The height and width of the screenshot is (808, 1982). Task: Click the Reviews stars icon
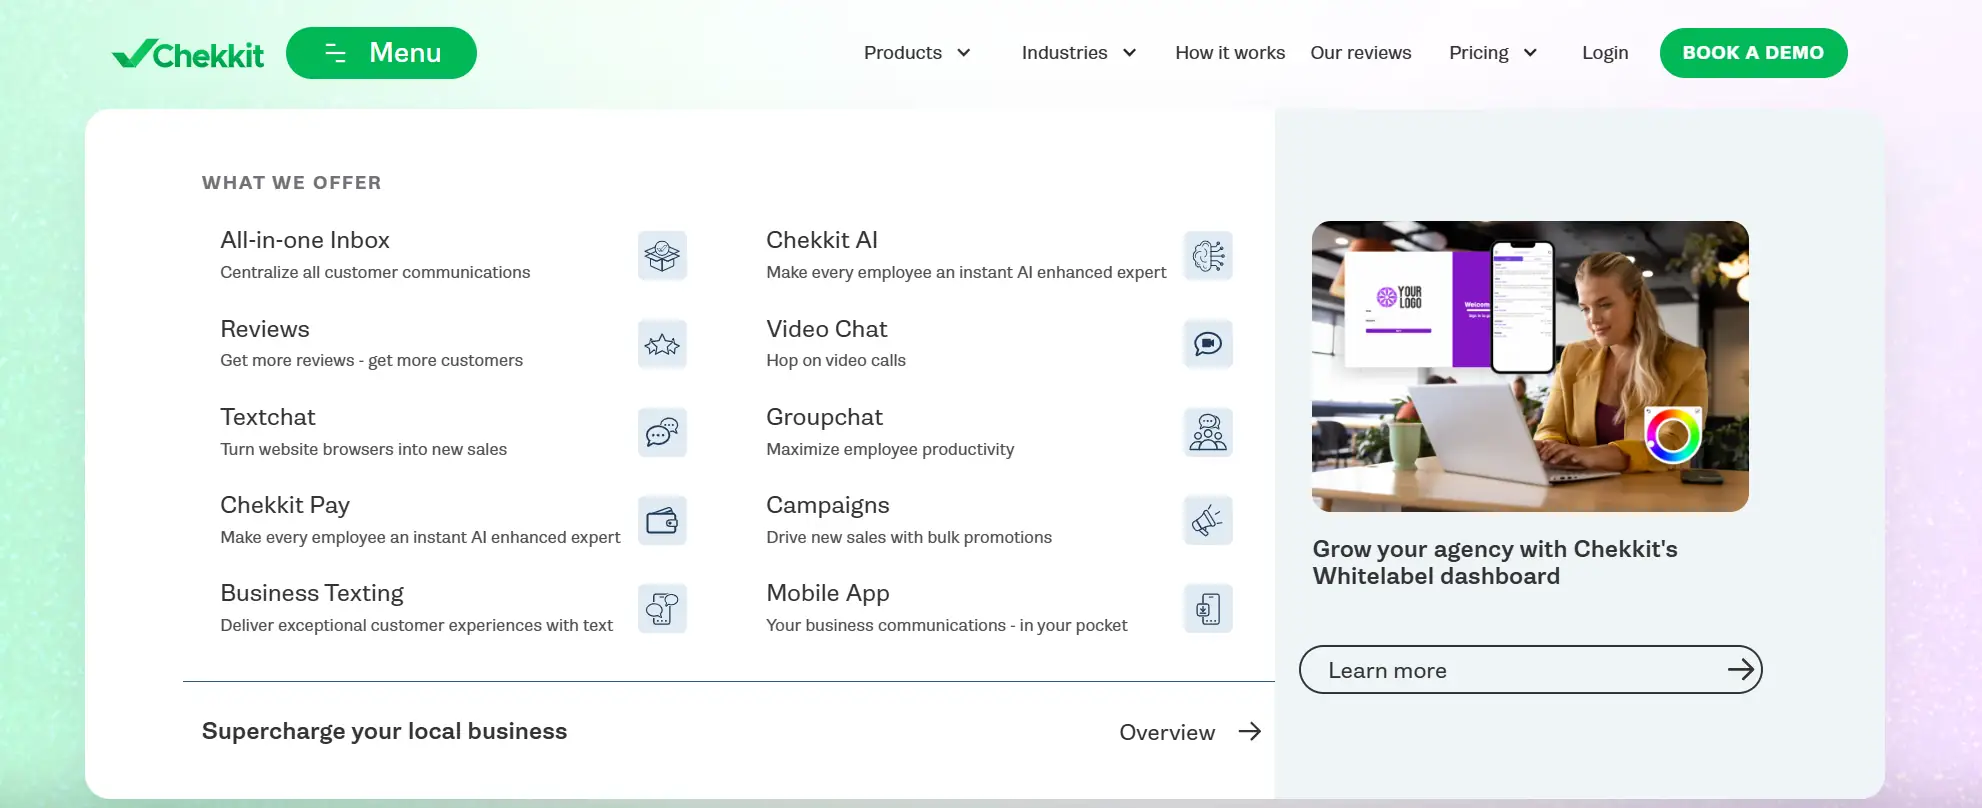coord(662,344)
